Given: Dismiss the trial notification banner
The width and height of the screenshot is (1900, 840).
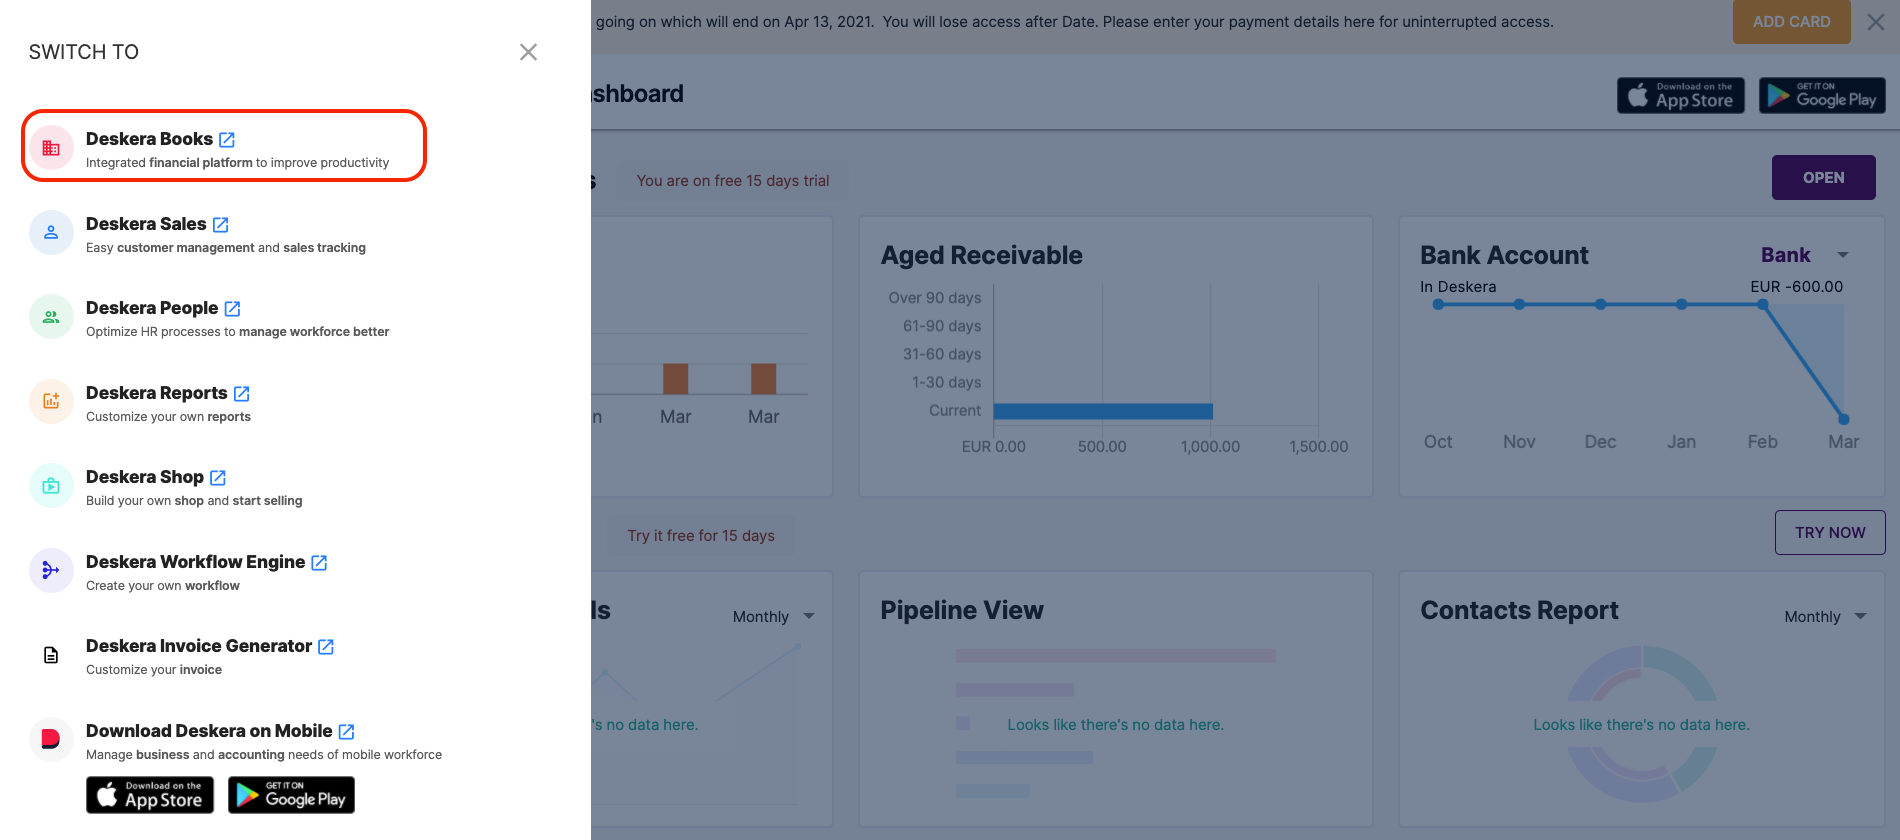Looking at the screenshot, I should pyautogui.click(x=1876, y=22).
